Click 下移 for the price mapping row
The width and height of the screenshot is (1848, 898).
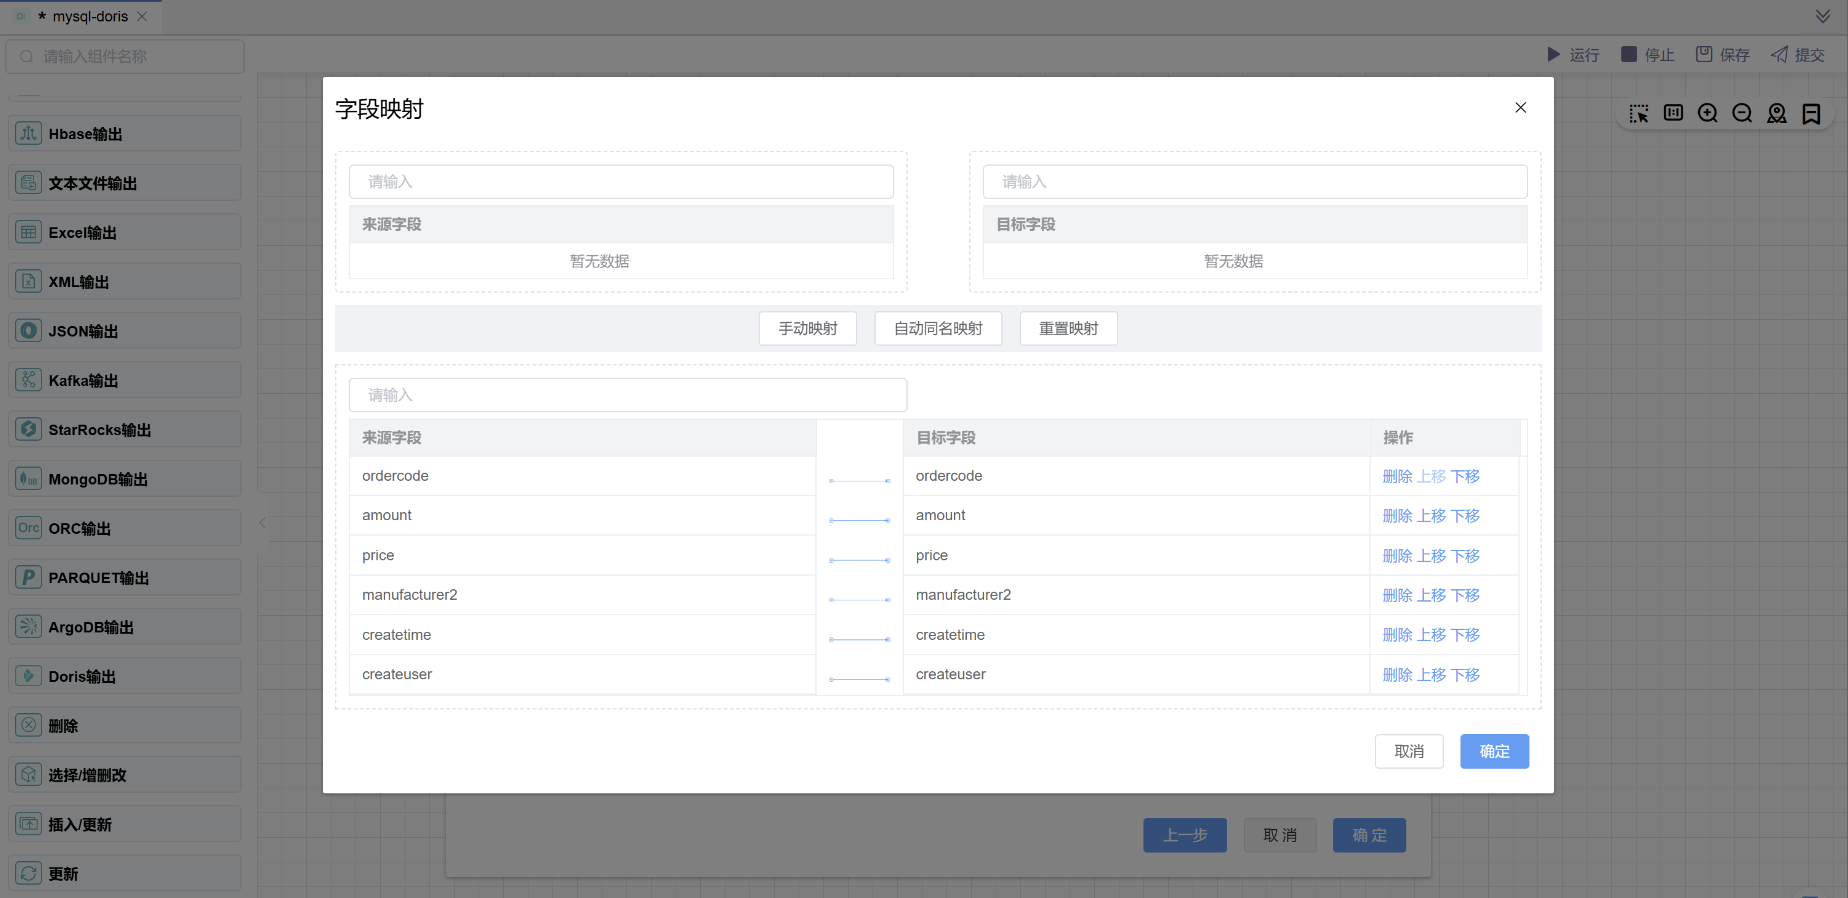pos(1465,556)
